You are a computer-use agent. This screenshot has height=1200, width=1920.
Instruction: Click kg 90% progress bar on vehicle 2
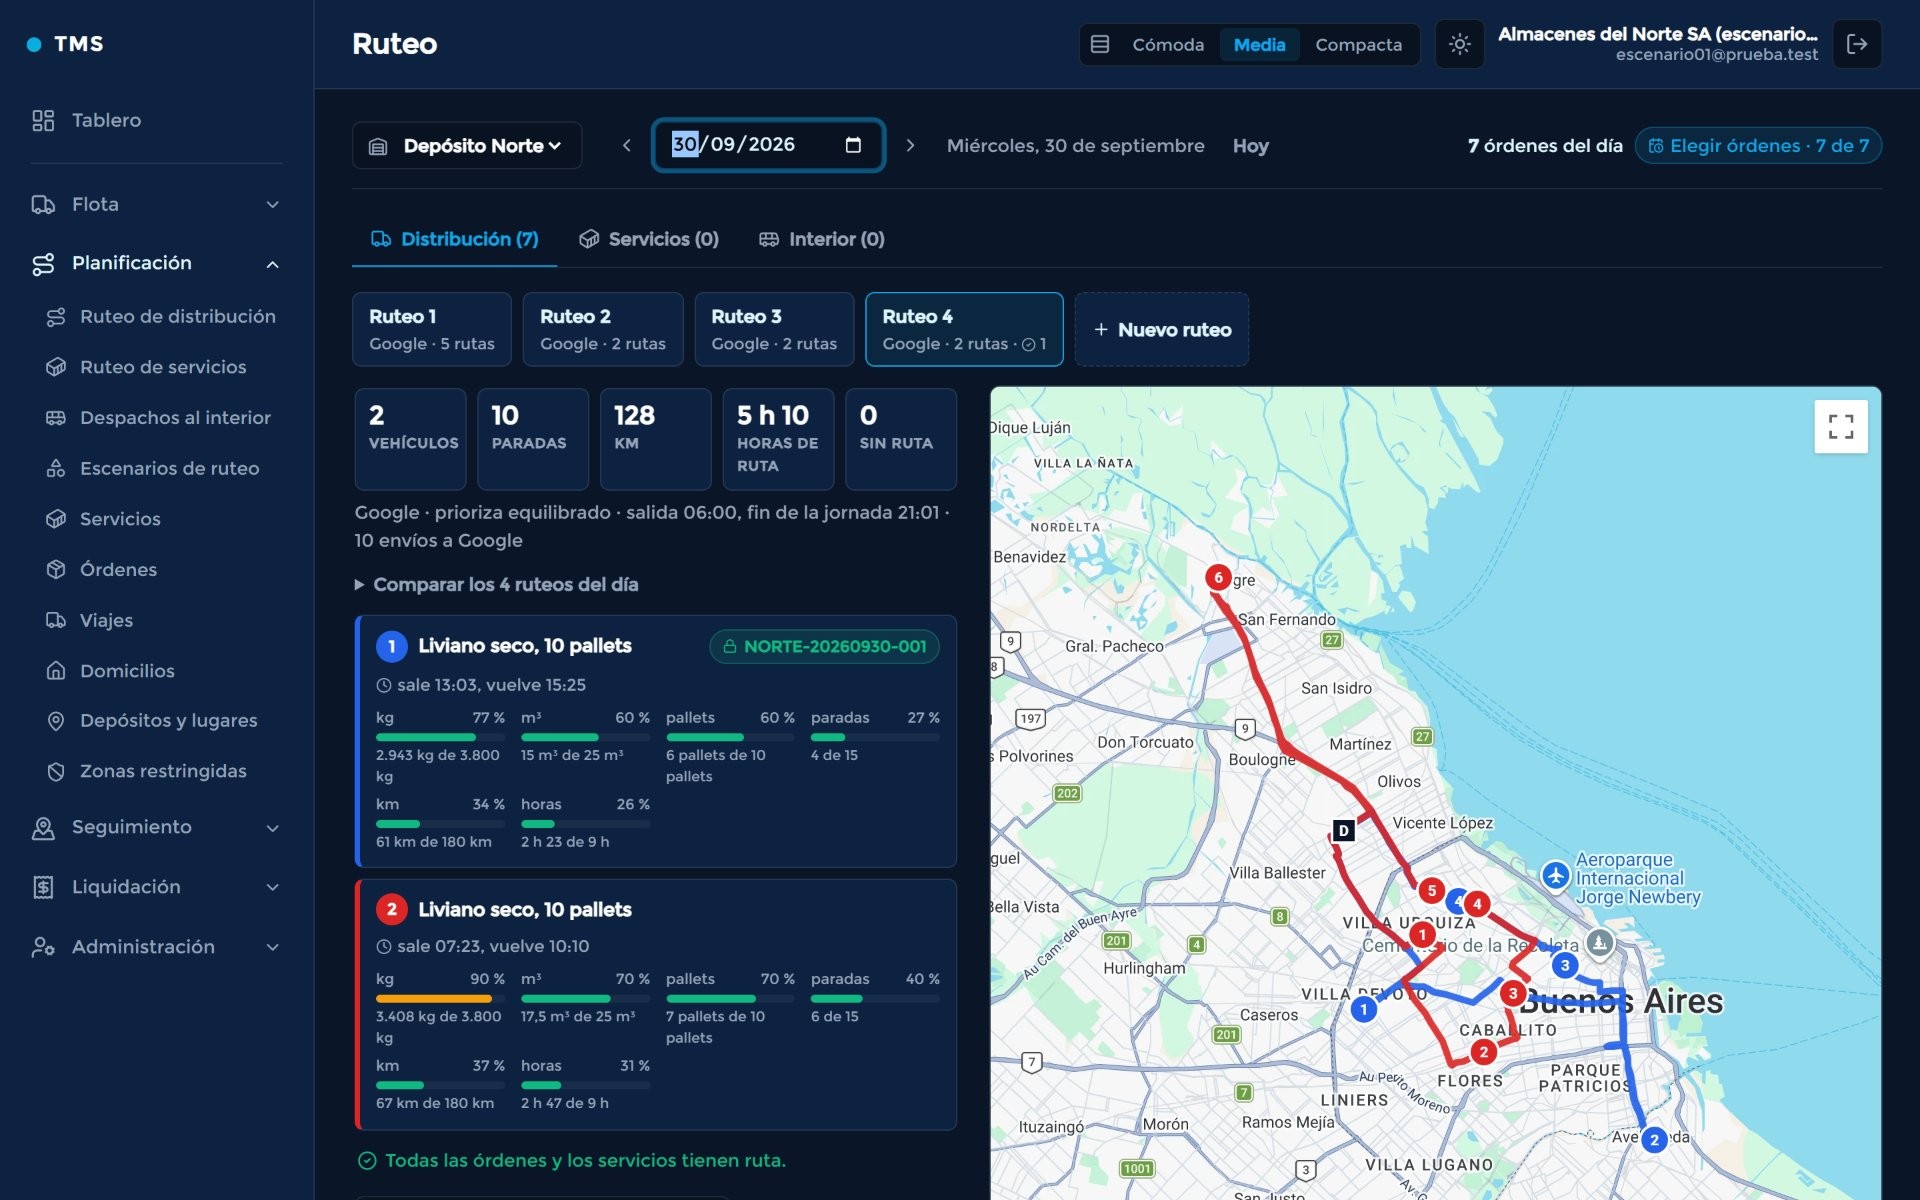(x=440, y=998)
